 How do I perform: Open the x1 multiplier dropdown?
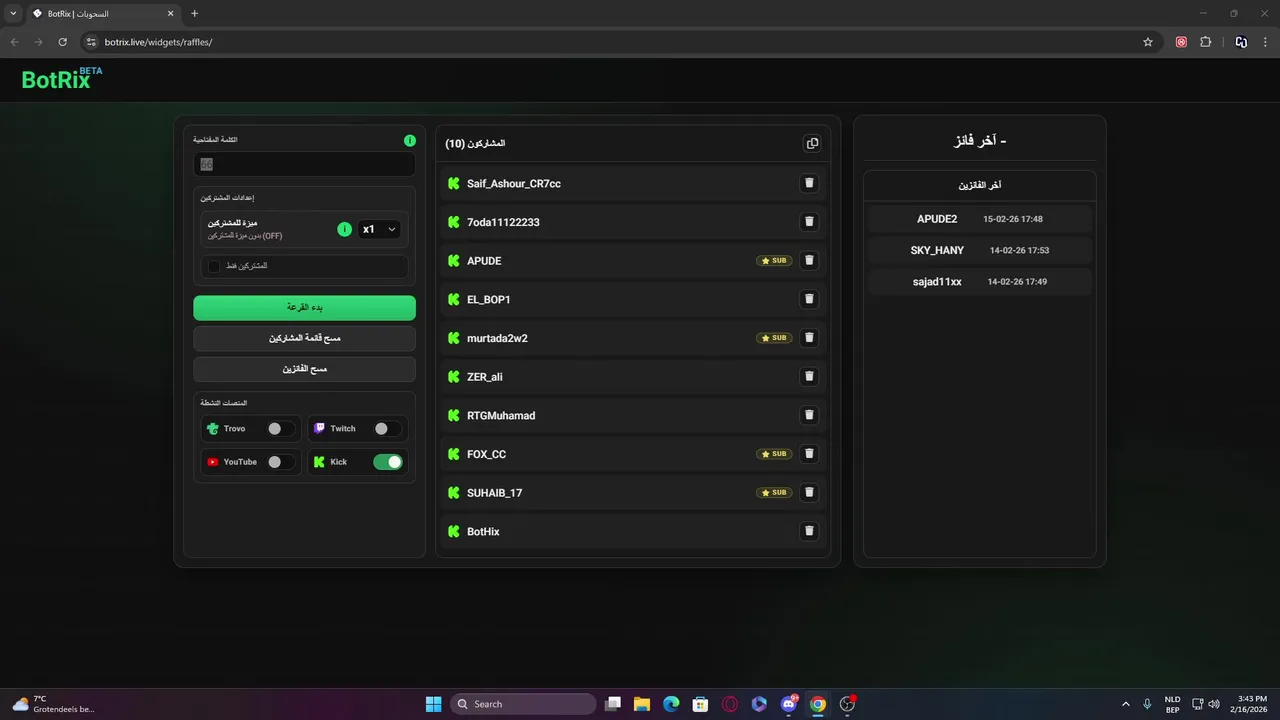[379, 229]
